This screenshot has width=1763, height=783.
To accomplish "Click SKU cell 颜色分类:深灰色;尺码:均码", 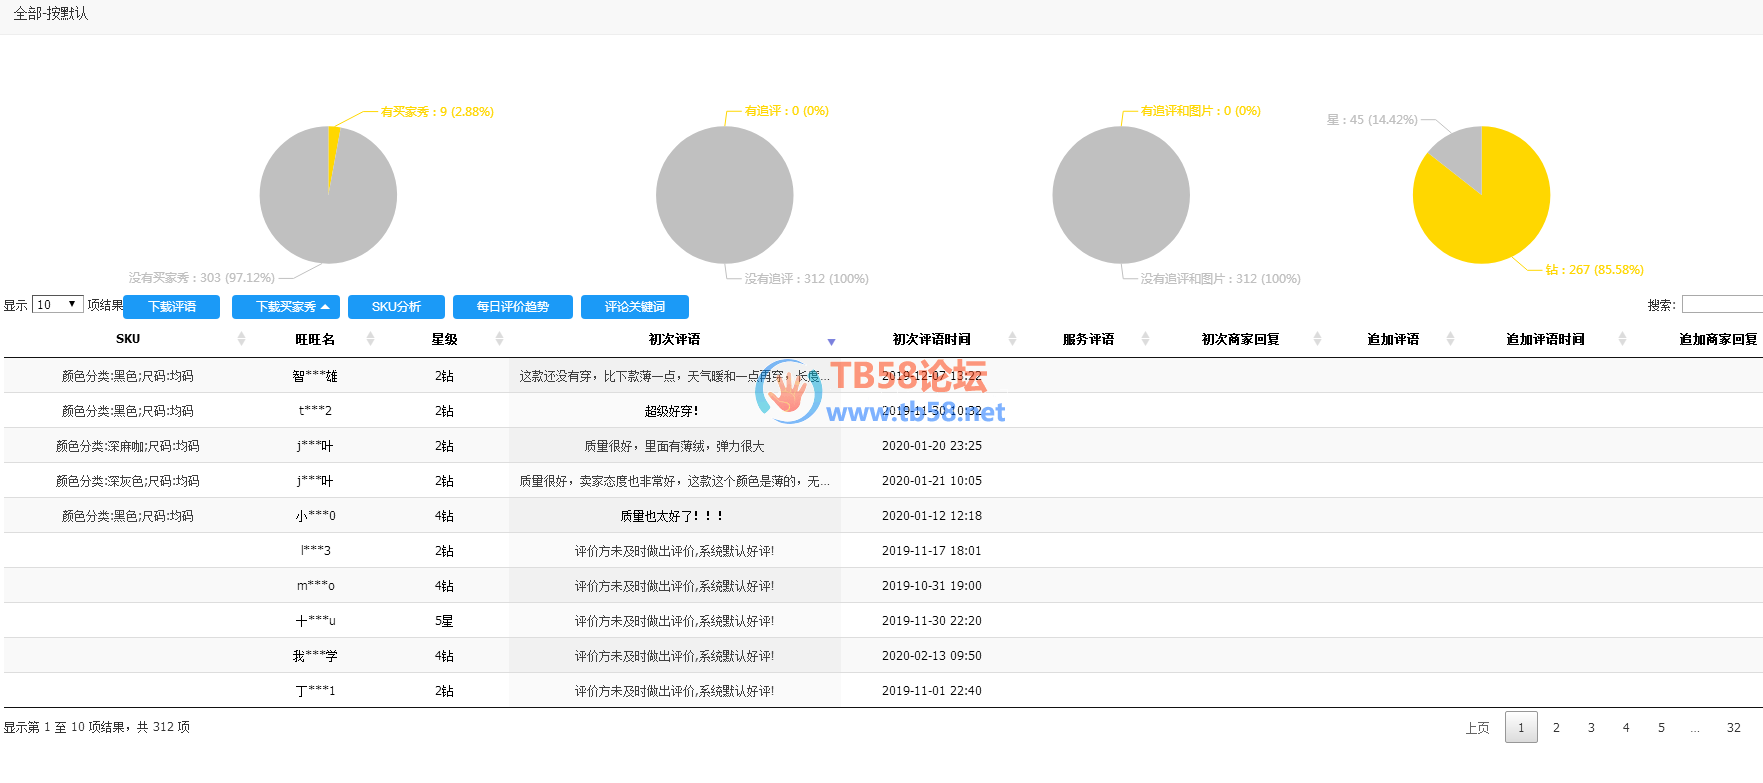I will pos(128,481).
